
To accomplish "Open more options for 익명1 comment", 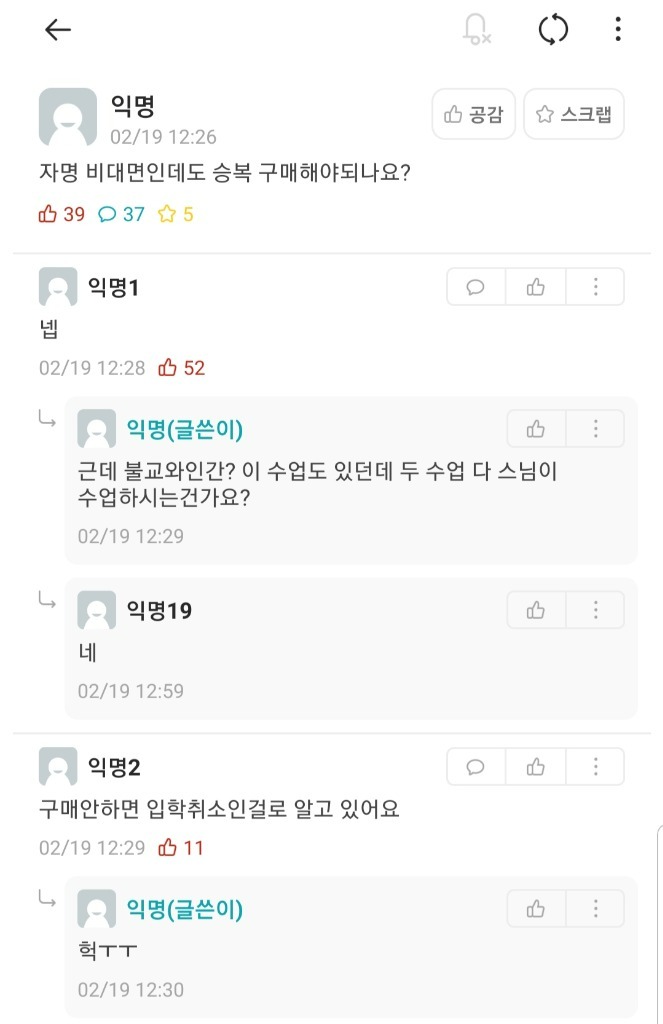I will click(595, 287).
